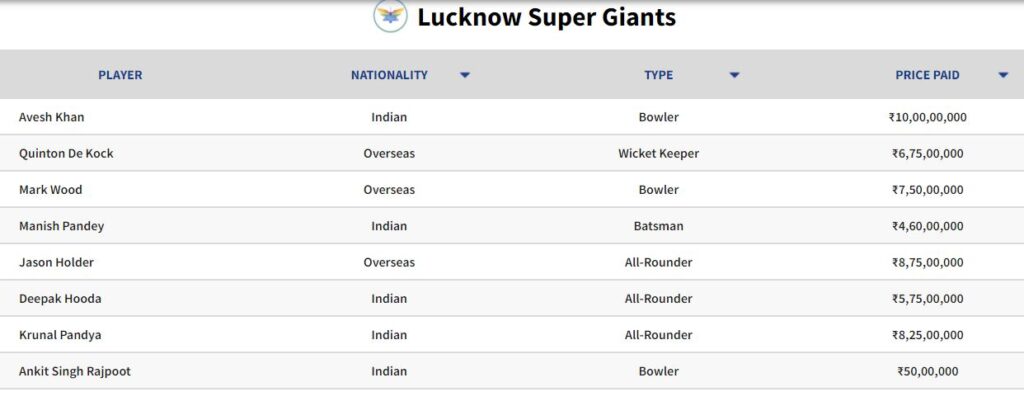Select the TYPE column header label

pyautogui.click(x=658, y=75)
